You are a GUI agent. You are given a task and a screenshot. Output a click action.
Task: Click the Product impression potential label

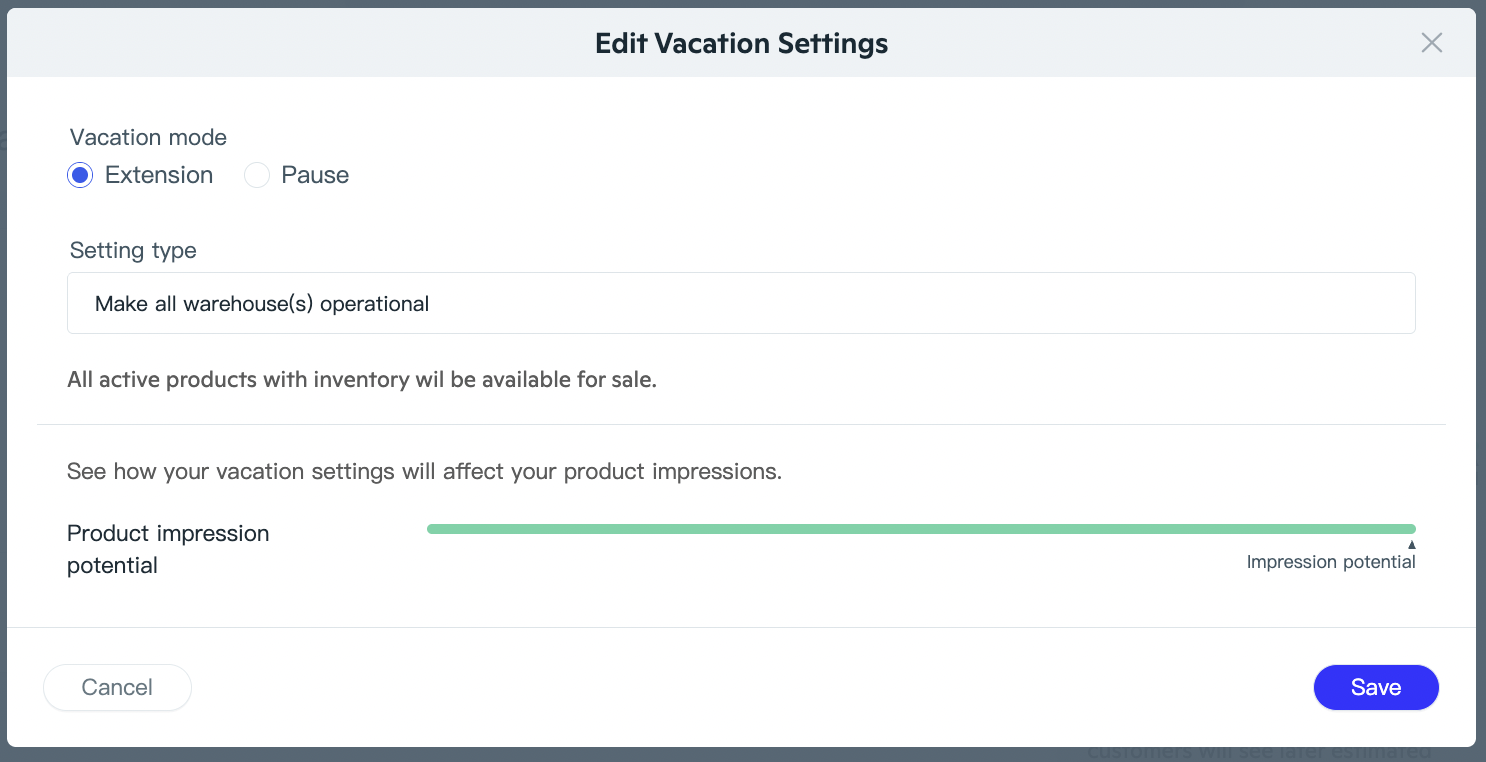[x=168, y=549]
